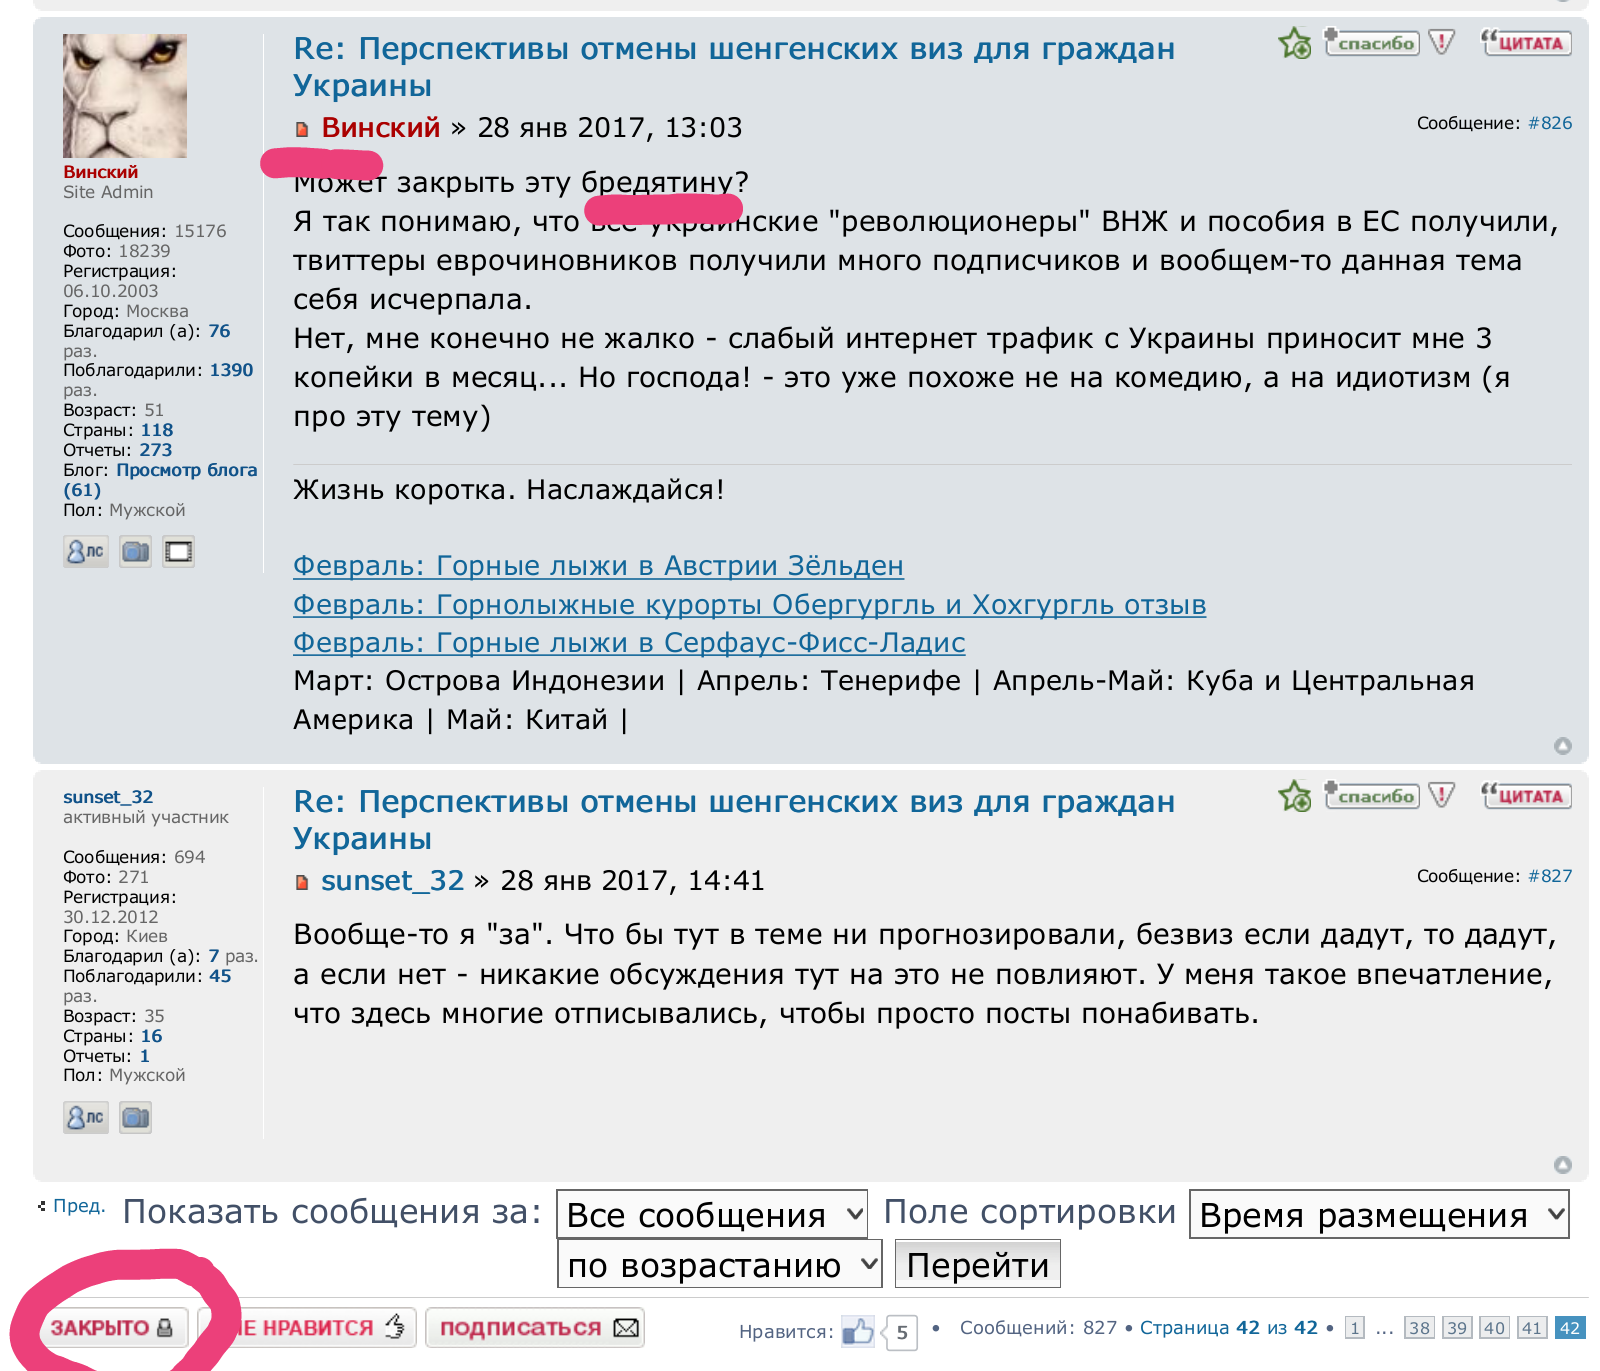Quote Винский's post with the 'цитата' button

(1526, 43)
